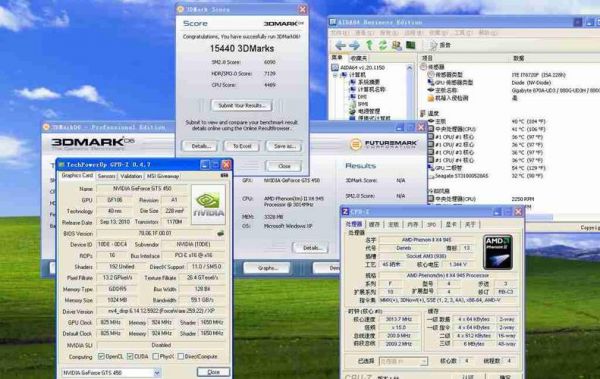The image size is (600, 379).
Task: Collapse the 计算机 tree node in AIDA64
Action: (335, 75)
